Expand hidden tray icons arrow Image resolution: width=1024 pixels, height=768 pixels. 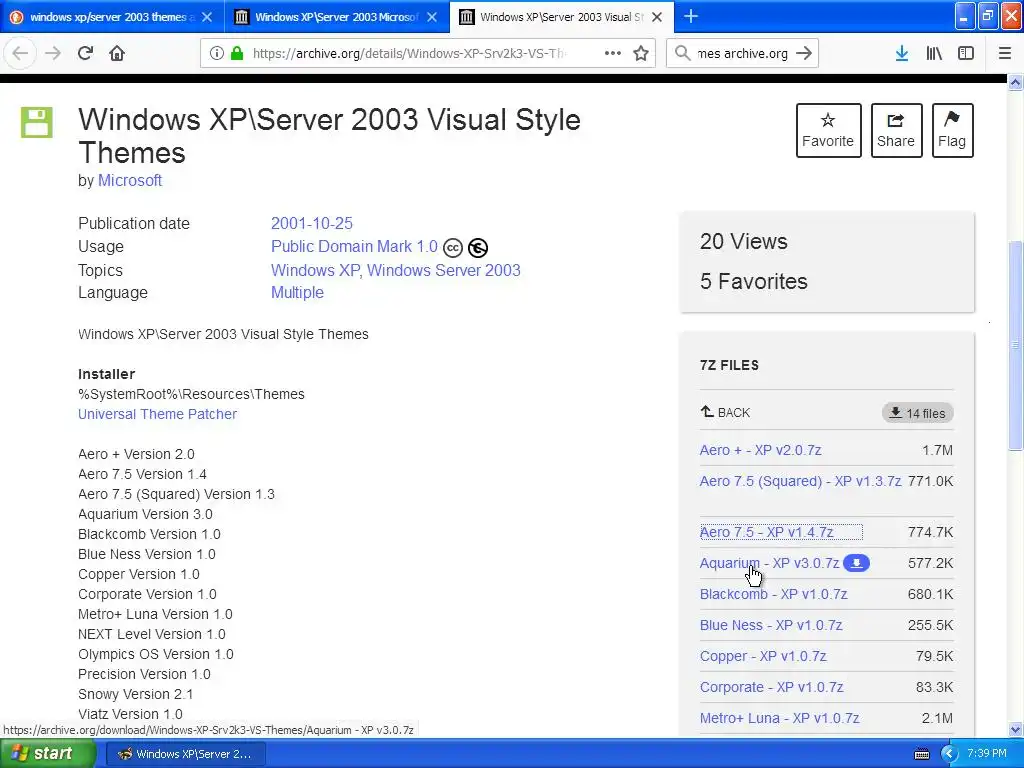[949, 754]
